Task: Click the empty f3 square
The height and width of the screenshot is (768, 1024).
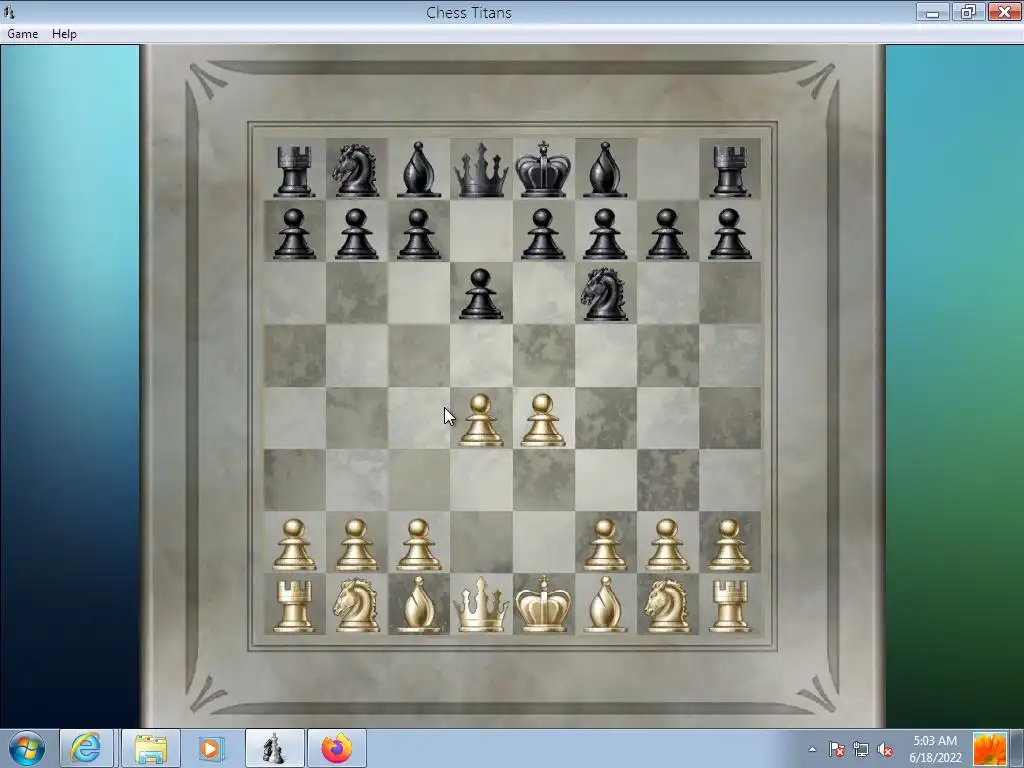Action: pos(605,480)
